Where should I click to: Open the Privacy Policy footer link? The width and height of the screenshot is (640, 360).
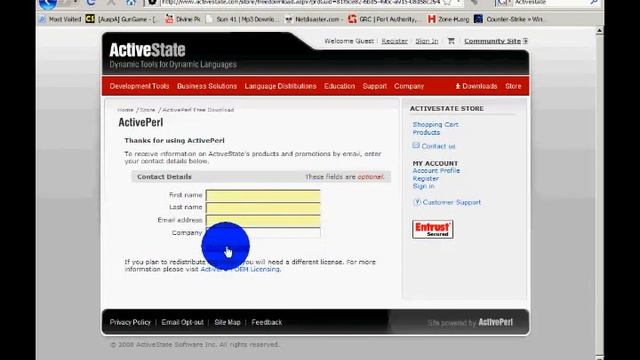click(x=130, y=322)
